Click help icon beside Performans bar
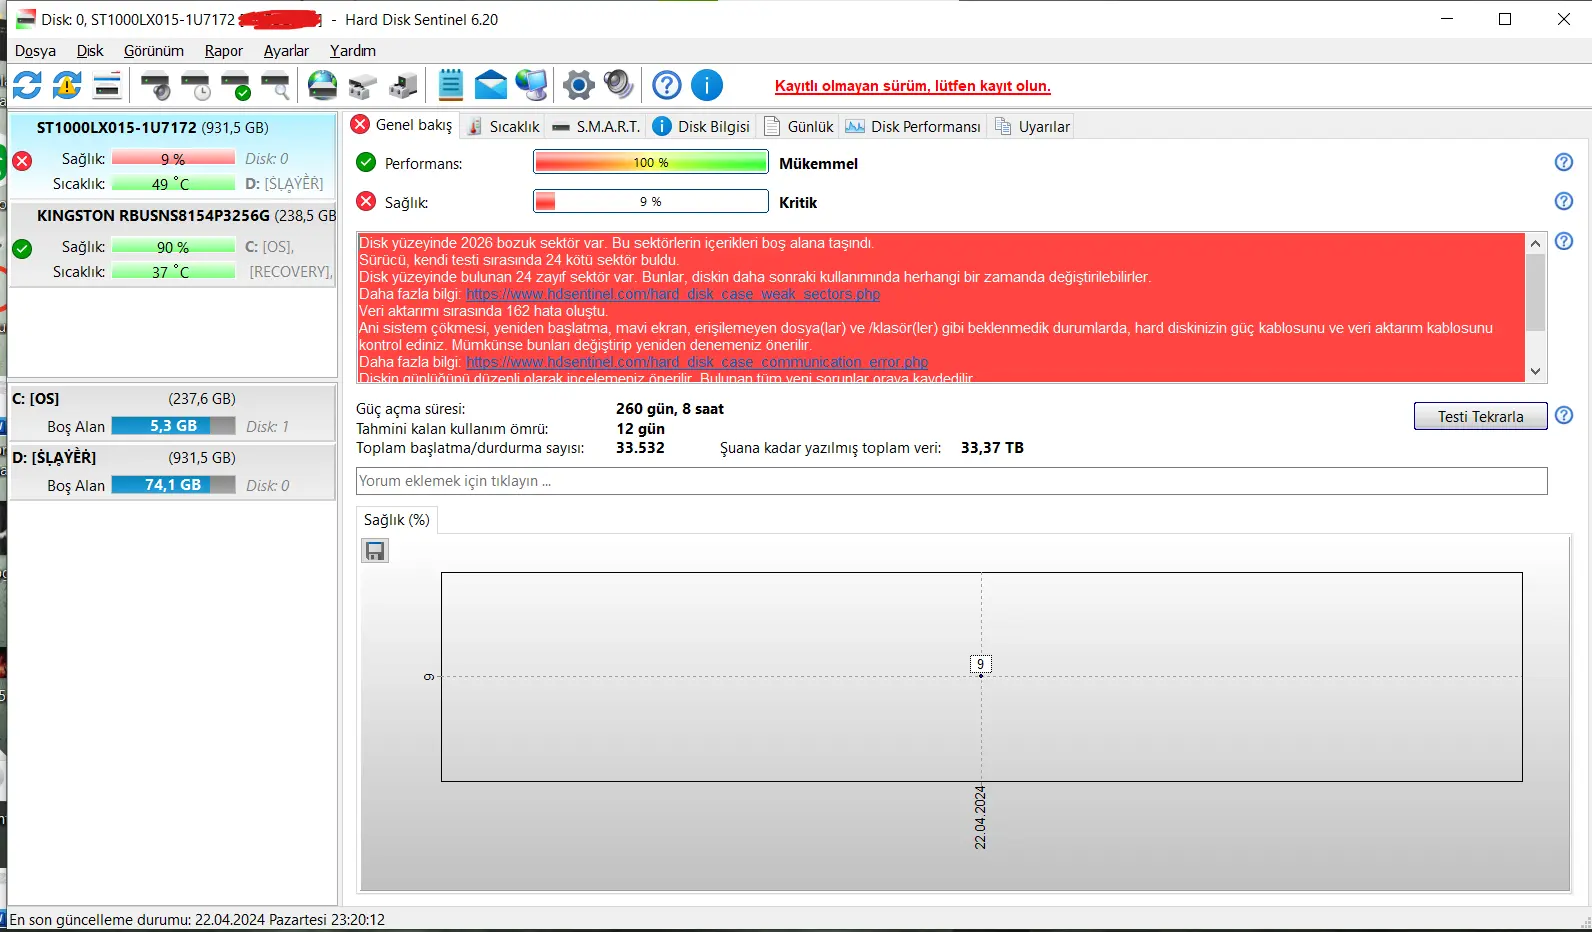This screenshot has width=1592, height=932. coord(1564,162)
